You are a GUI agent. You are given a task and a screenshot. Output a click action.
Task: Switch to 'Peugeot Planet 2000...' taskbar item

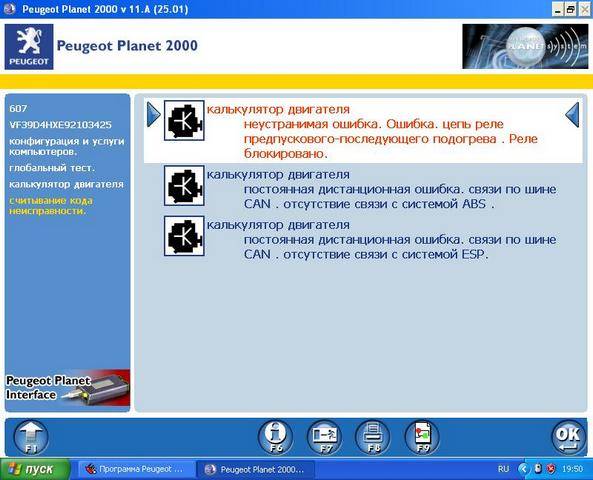tap(255, 469)
